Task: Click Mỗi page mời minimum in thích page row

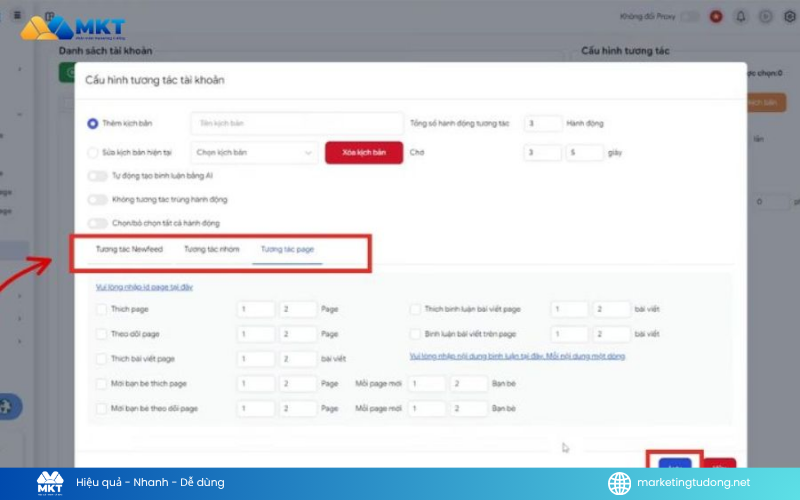Action: (427, 384)
